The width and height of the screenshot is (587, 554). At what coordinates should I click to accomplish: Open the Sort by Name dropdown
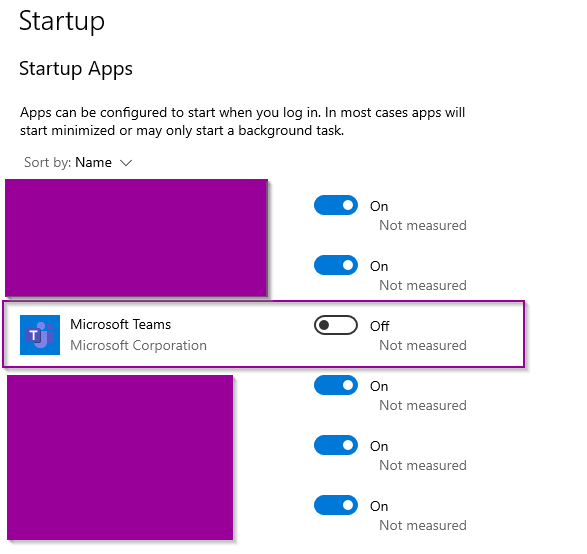78,162
